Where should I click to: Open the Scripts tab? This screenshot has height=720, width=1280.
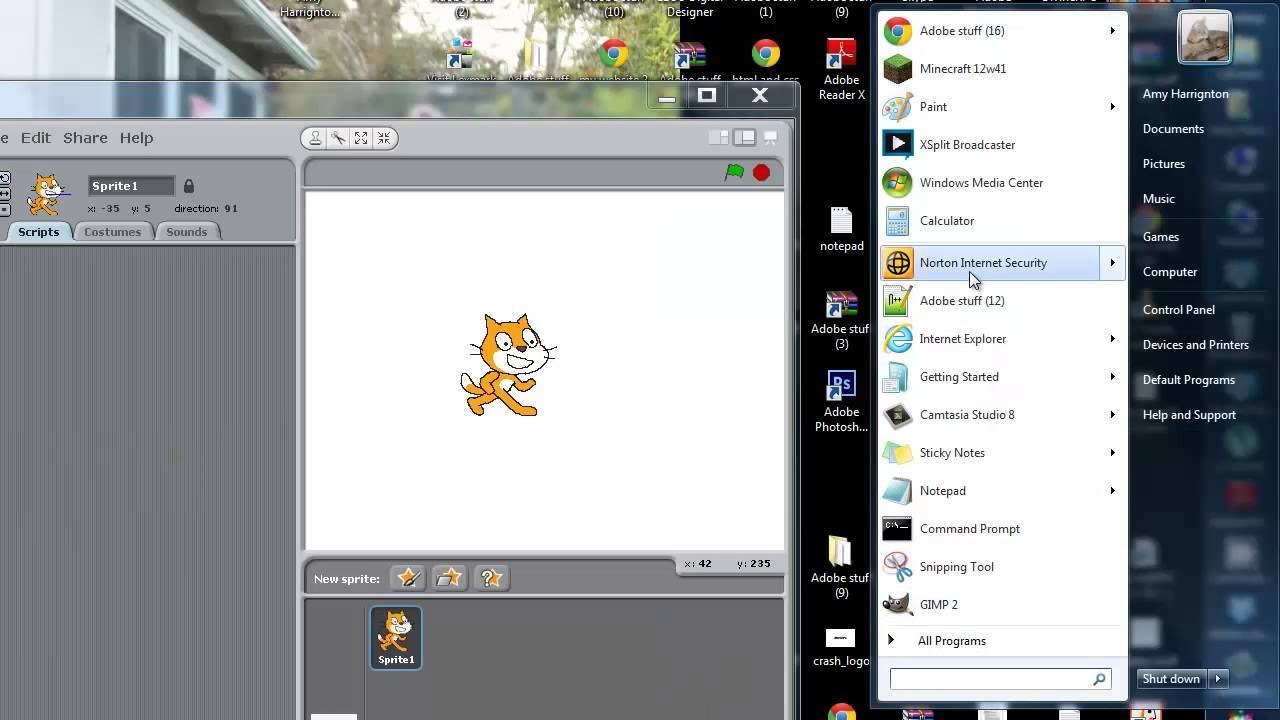[38, 232]
